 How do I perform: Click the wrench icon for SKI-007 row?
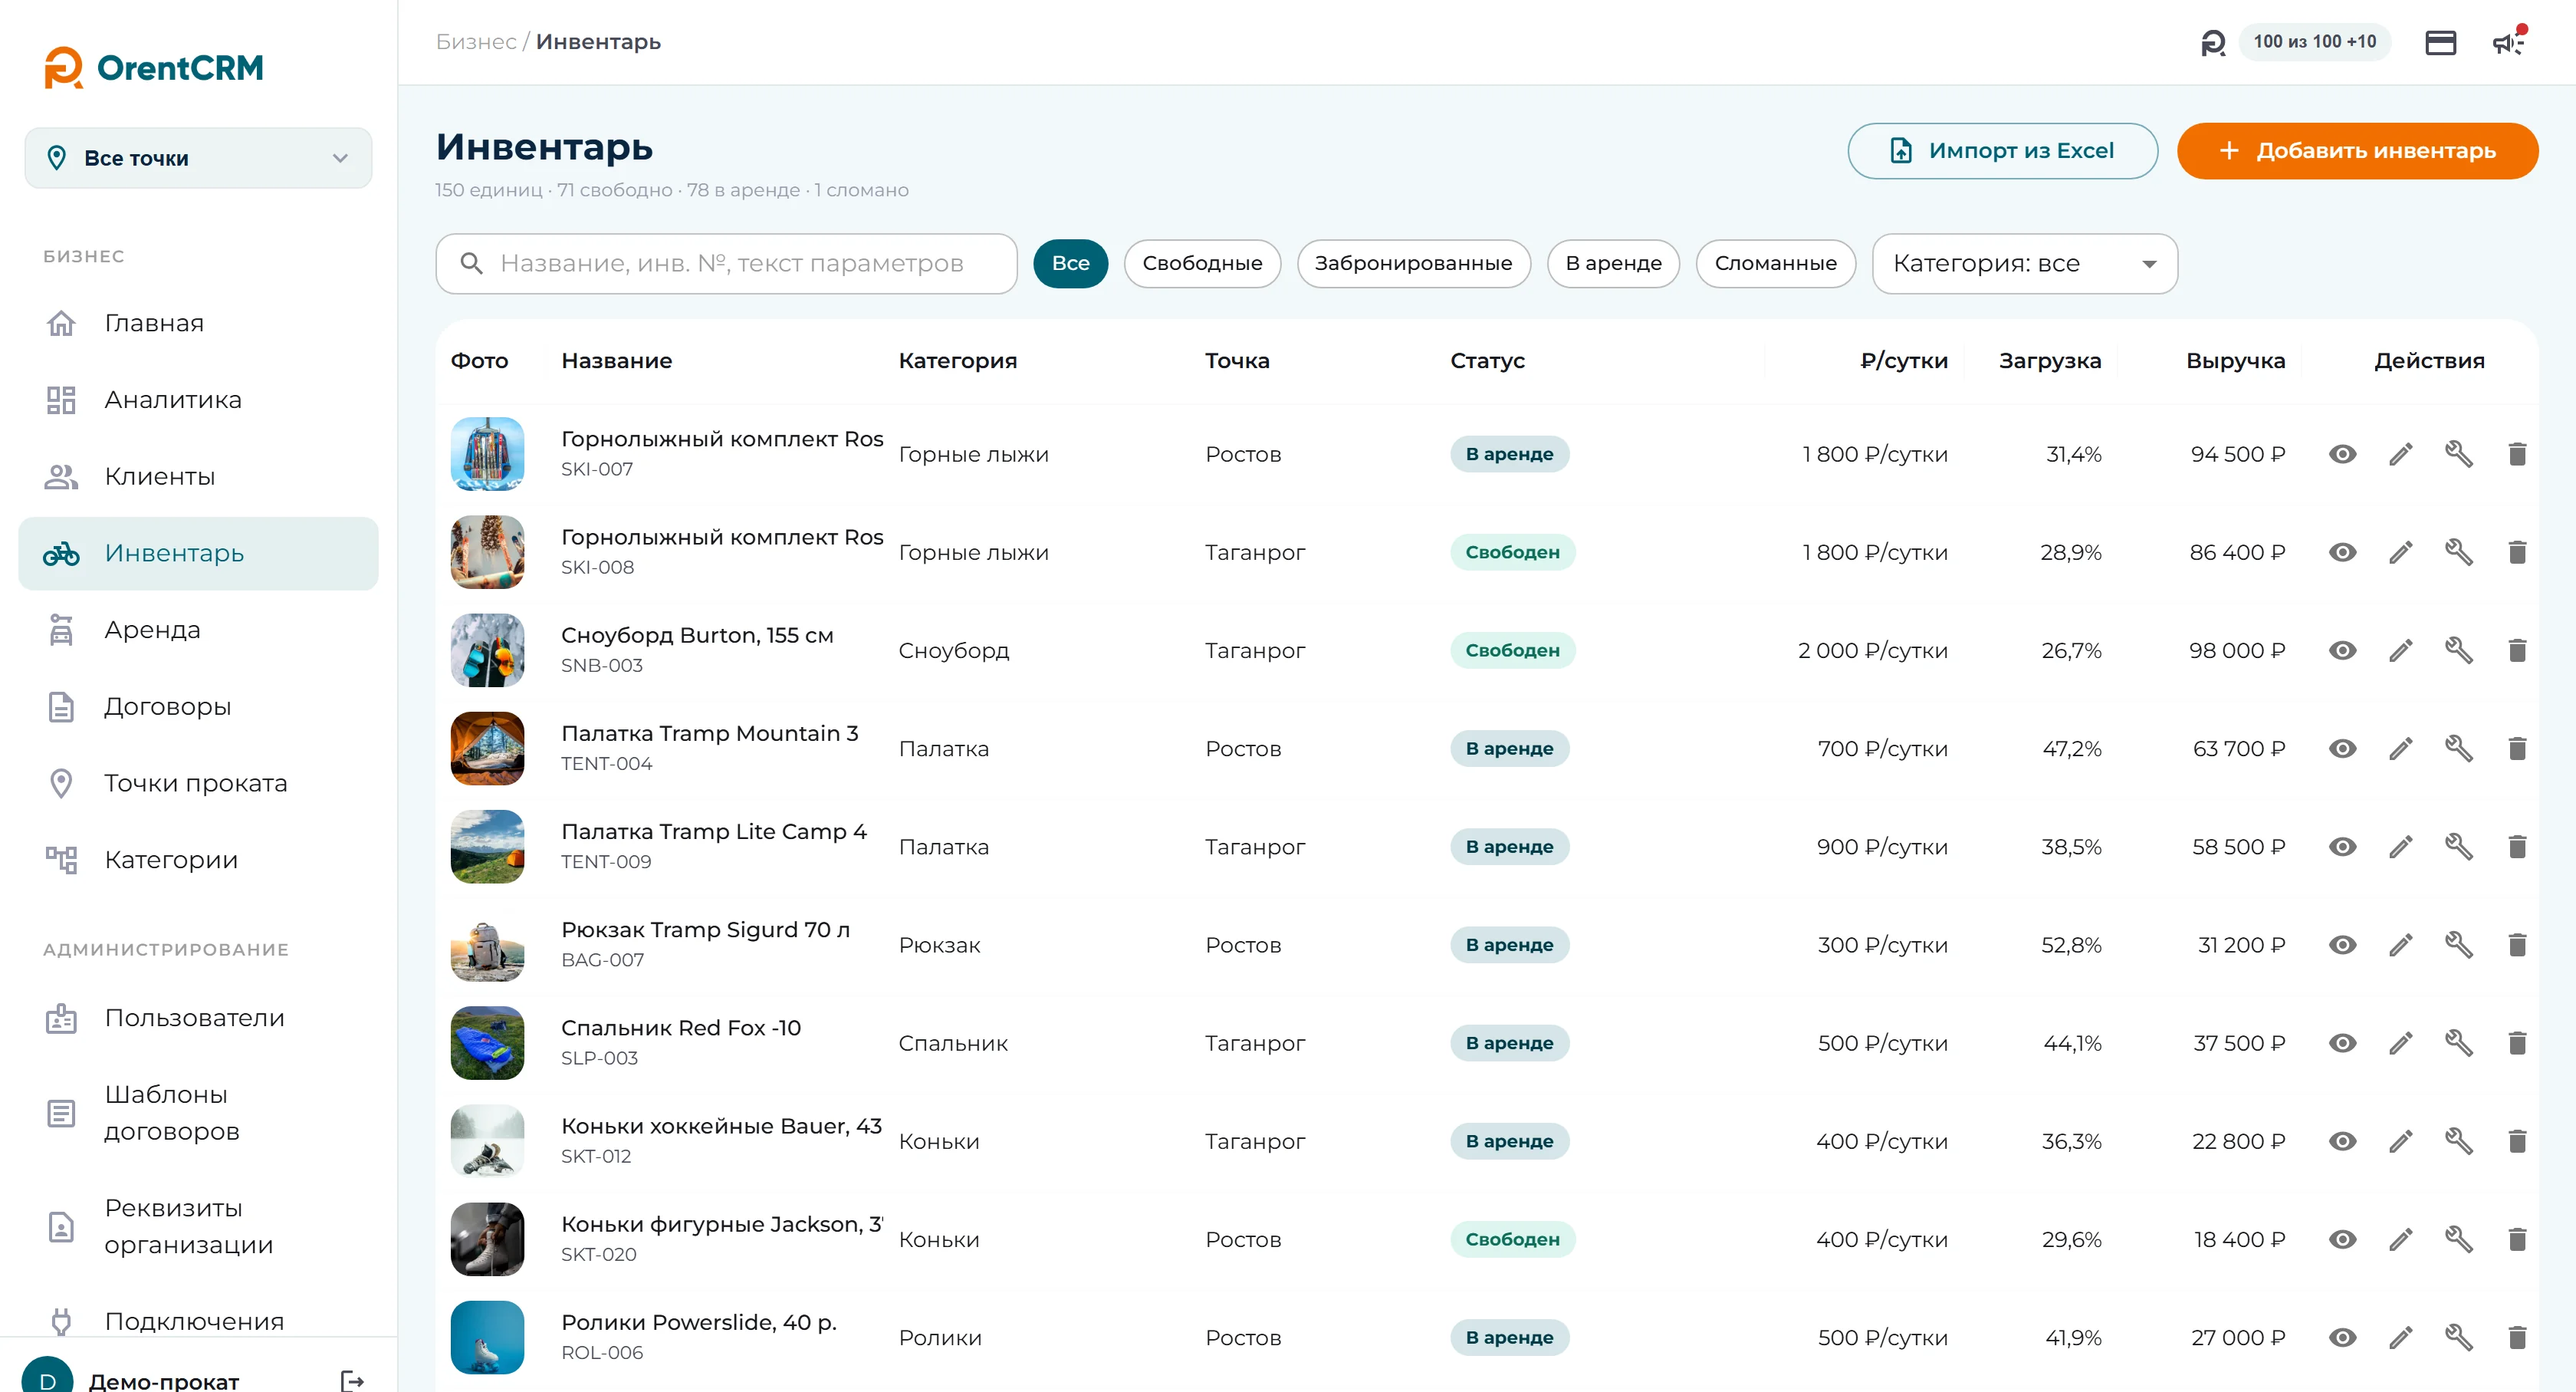[x=2459, y=454]
